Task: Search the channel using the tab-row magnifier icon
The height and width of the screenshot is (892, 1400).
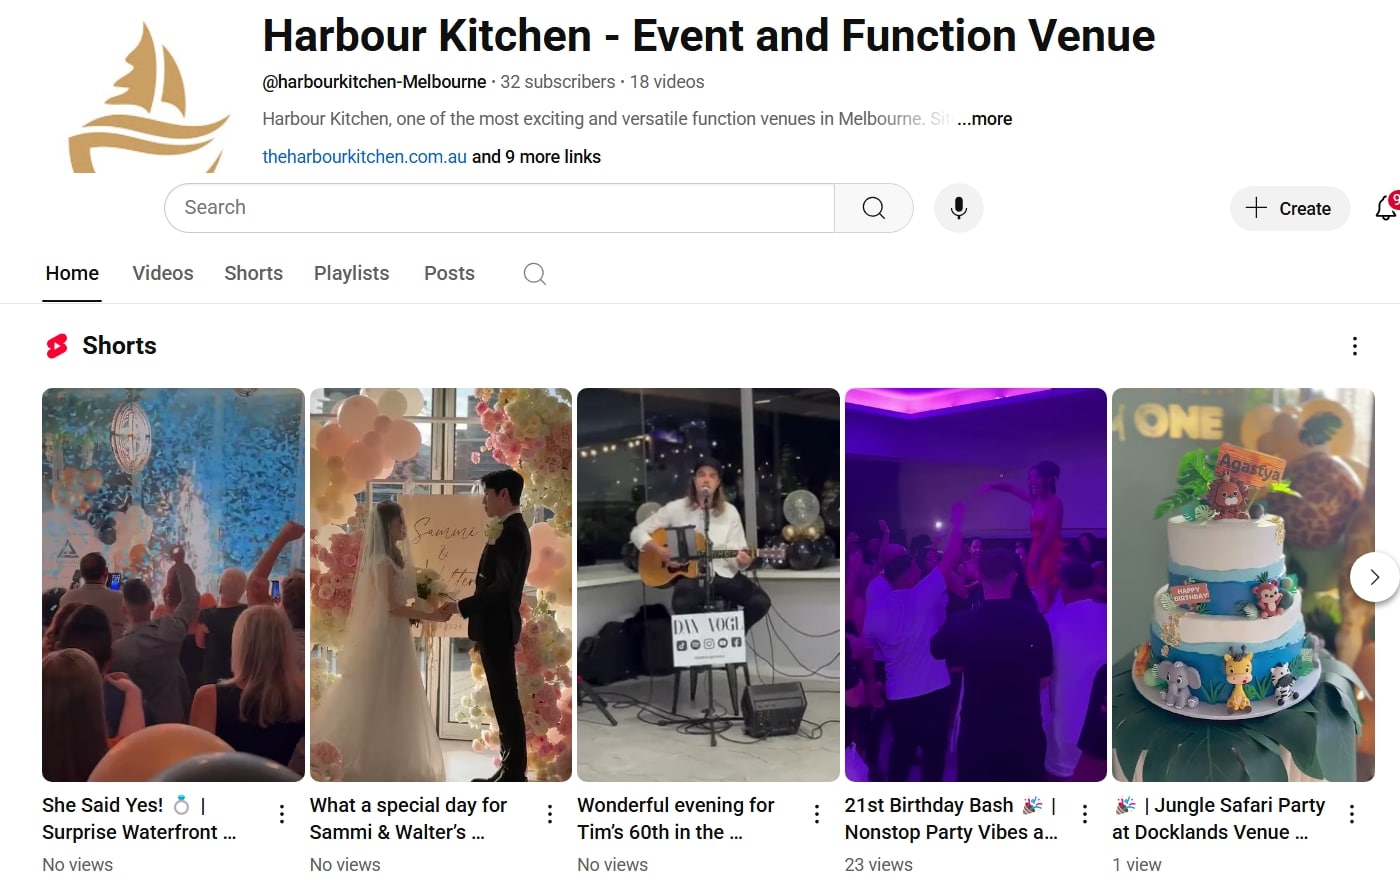Action: (535, 274)
